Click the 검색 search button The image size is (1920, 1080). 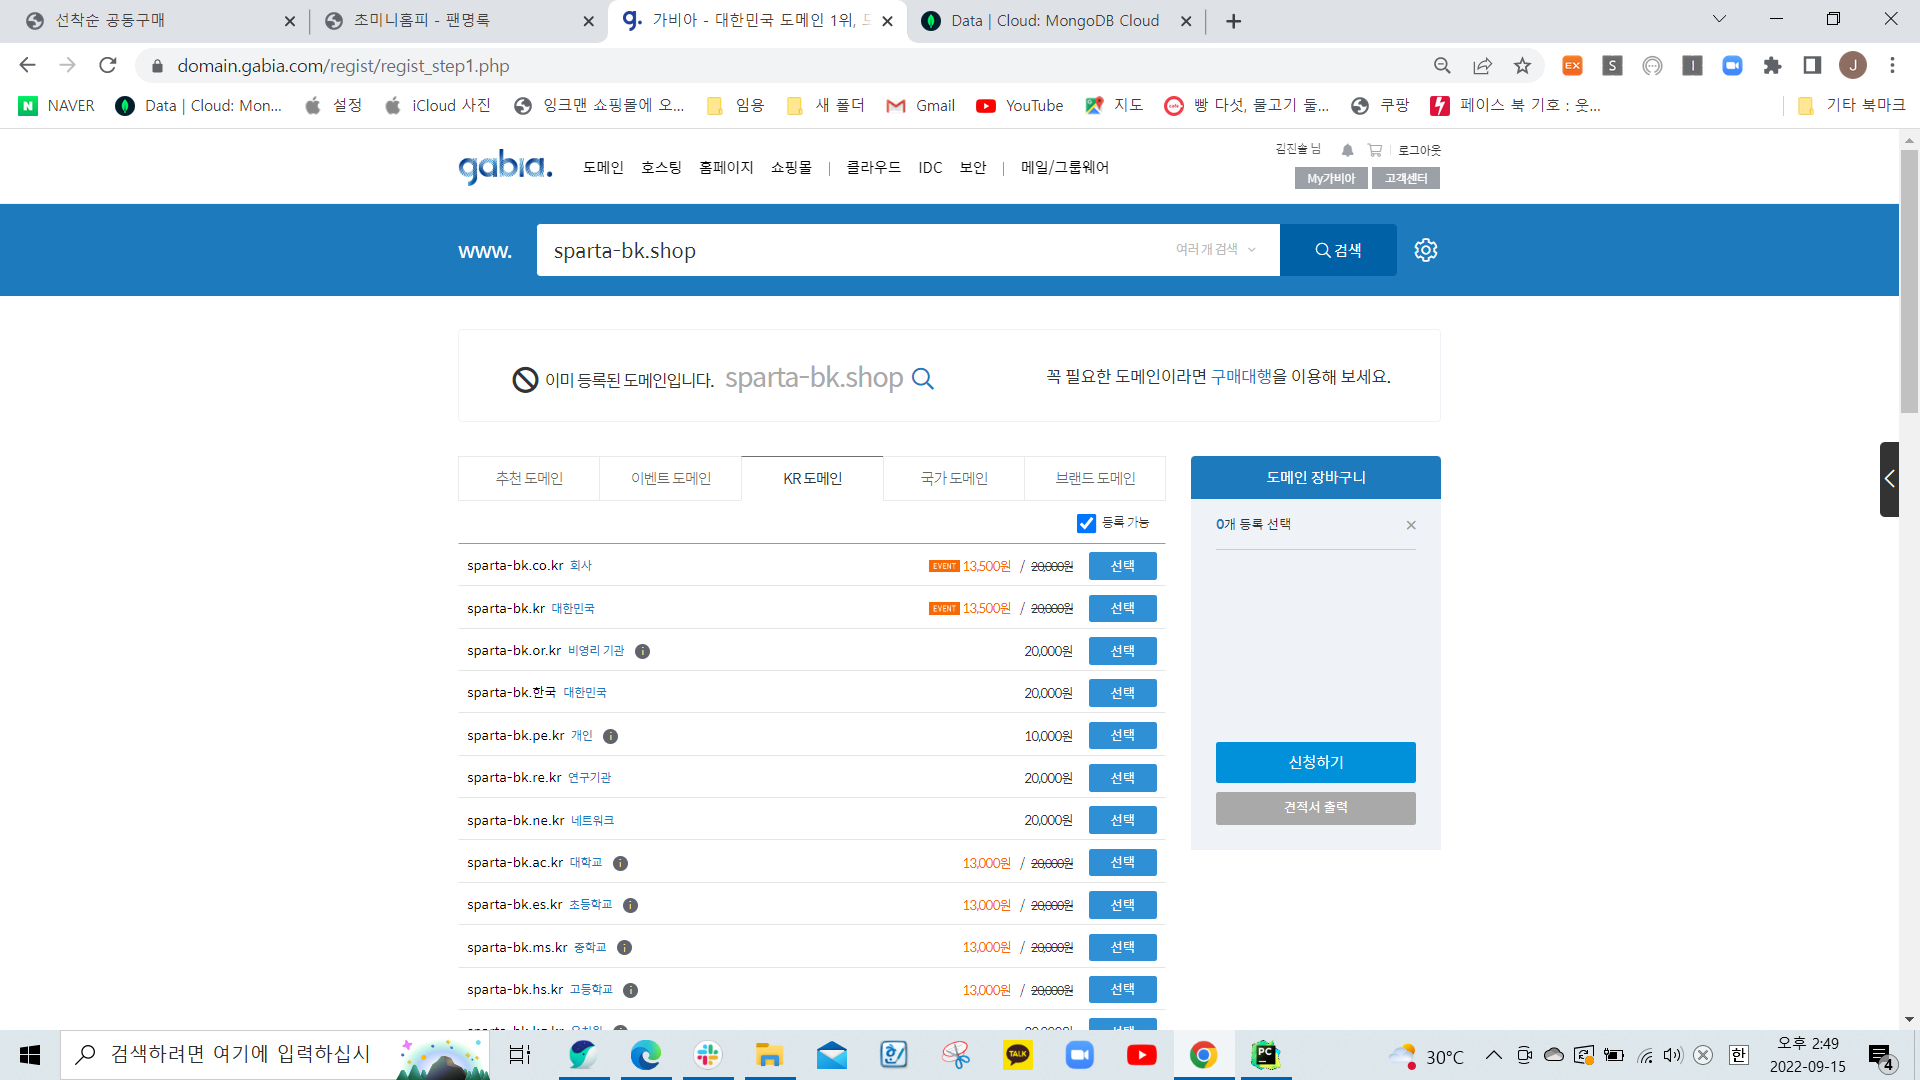coord(1338,250)
